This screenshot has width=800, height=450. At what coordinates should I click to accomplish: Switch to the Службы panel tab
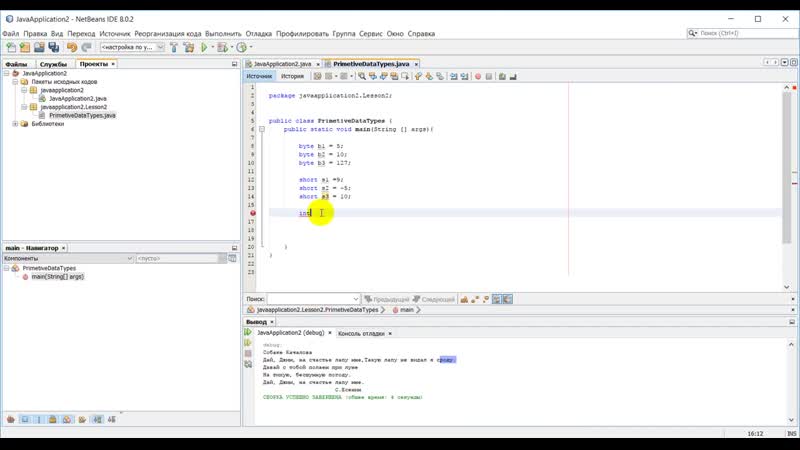(x=53, y=64)
